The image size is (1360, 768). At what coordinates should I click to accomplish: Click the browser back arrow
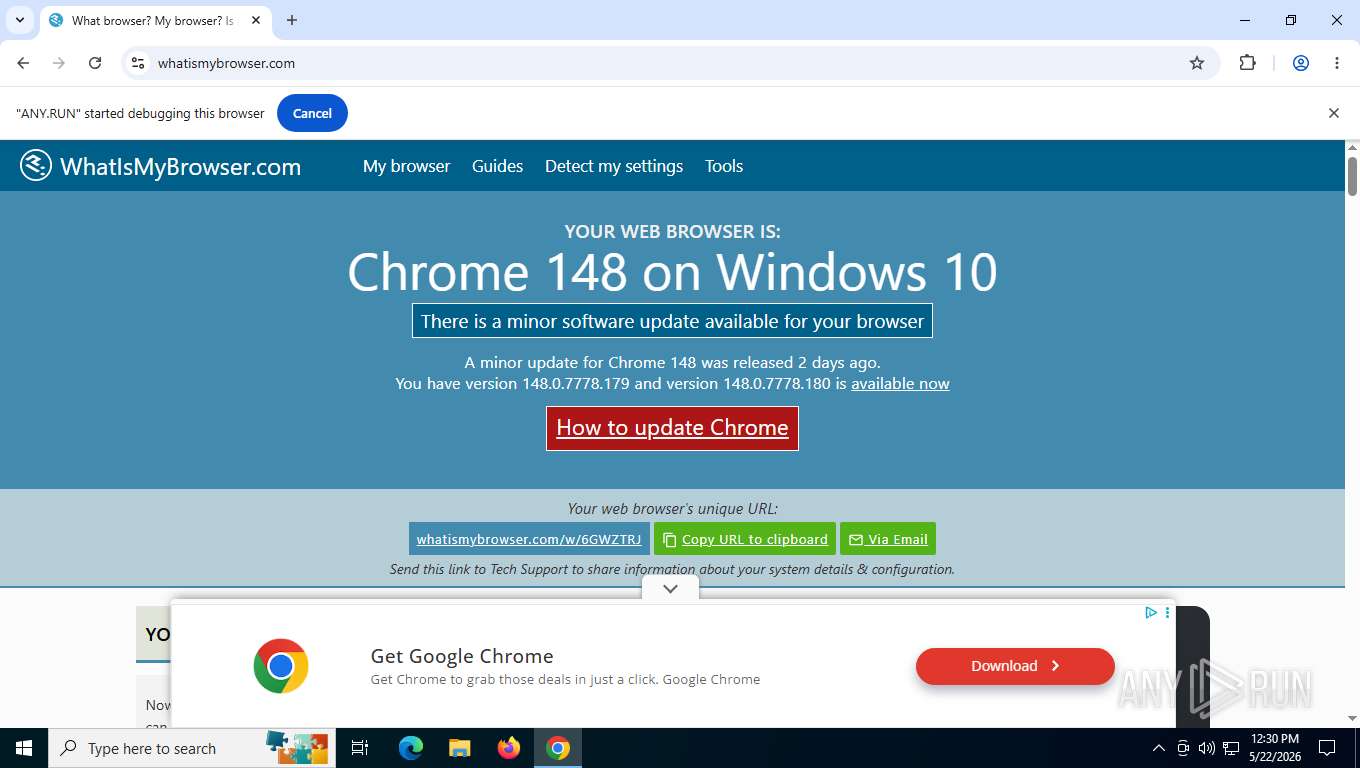[23, 63]
